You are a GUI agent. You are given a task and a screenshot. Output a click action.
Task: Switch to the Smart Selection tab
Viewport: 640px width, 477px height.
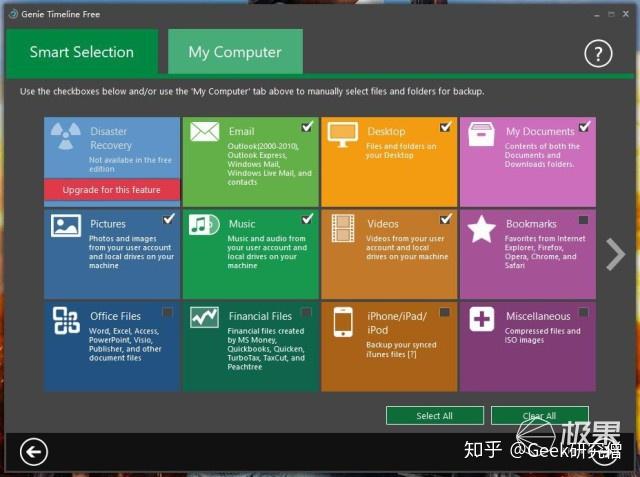[x=82, y=52]
